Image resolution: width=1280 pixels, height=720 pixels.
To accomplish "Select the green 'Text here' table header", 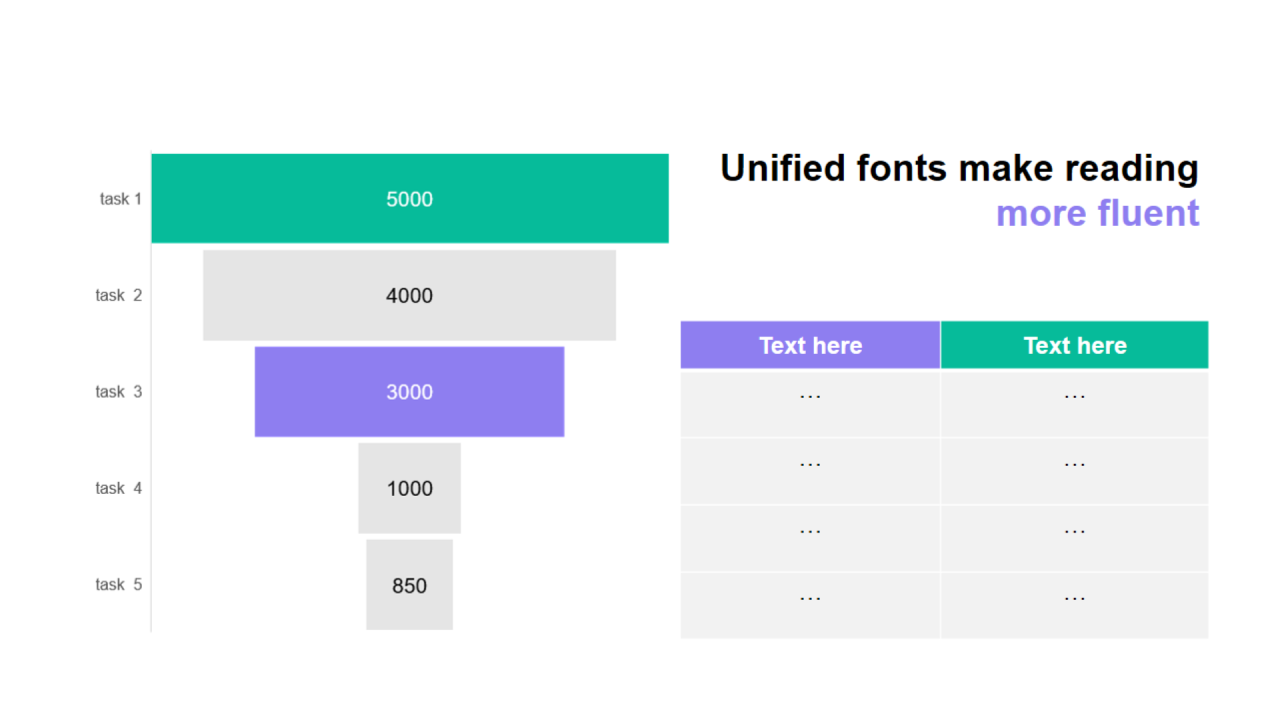I will 1074,345.
